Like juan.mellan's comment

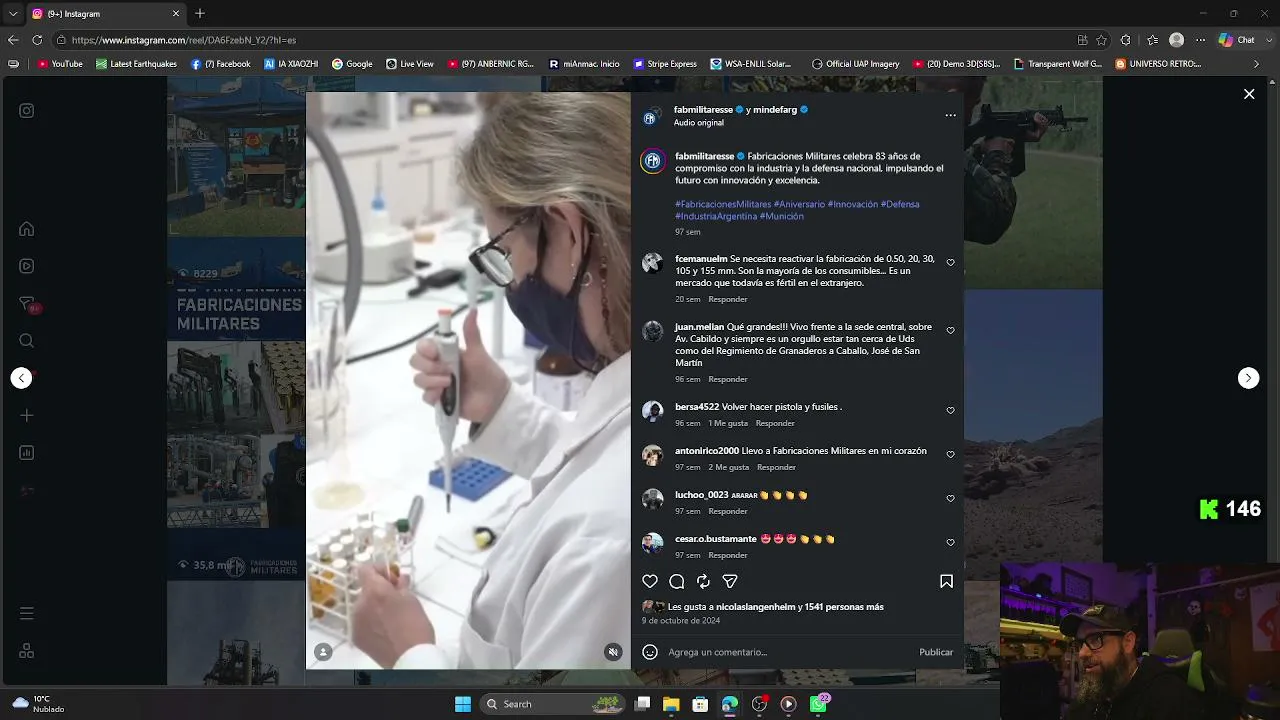(950, 331)
